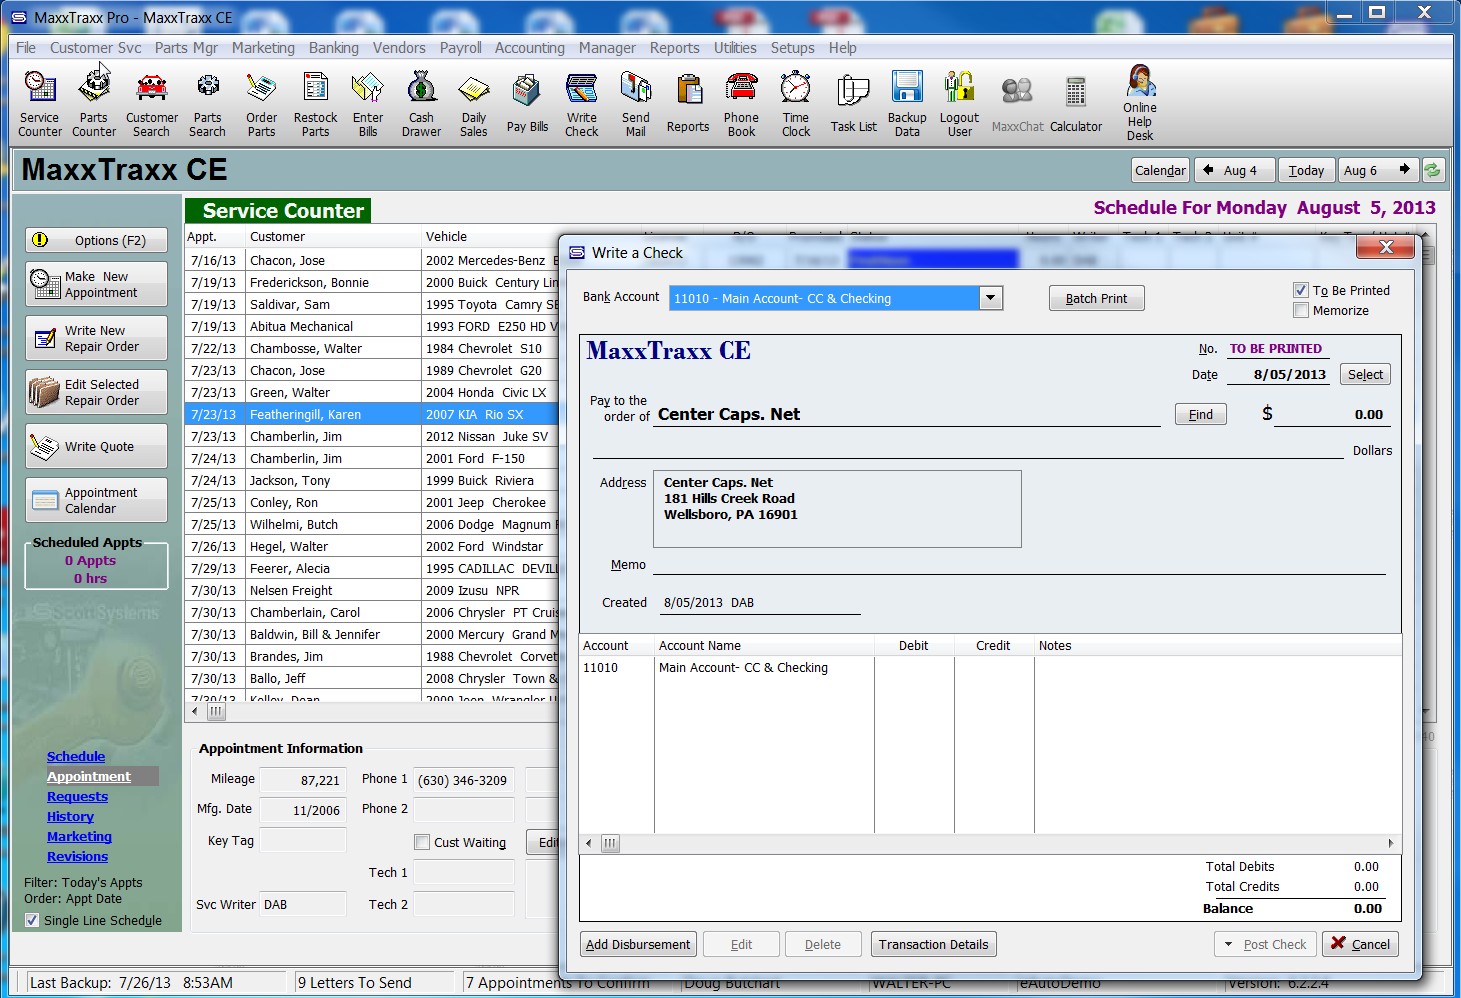Open the Requests link
The image size is (1461, 998).
pyautogui.click(x=77, y=796)
